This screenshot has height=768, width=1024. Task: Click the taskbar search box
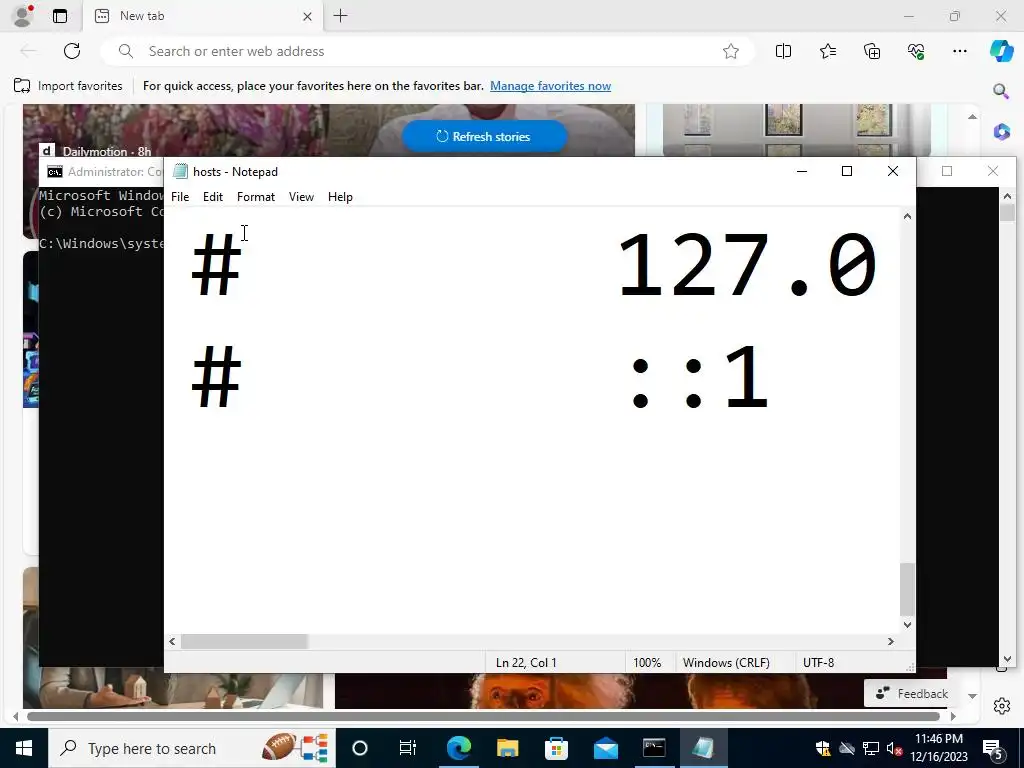191,748
